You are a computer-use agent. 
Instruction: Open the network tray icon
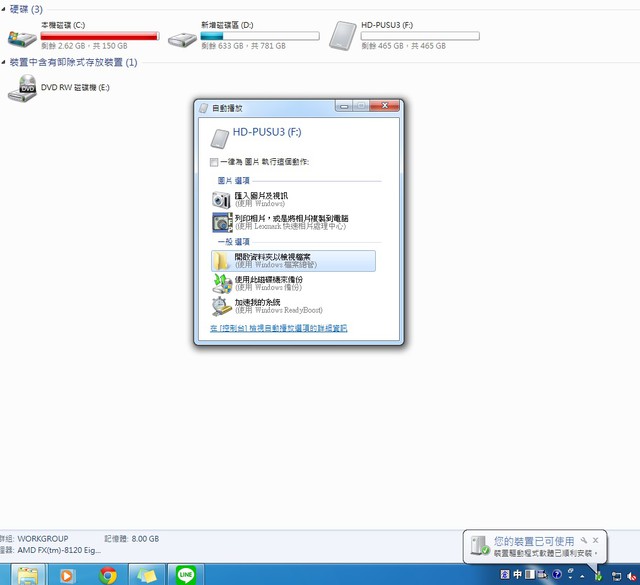(616, 576)
